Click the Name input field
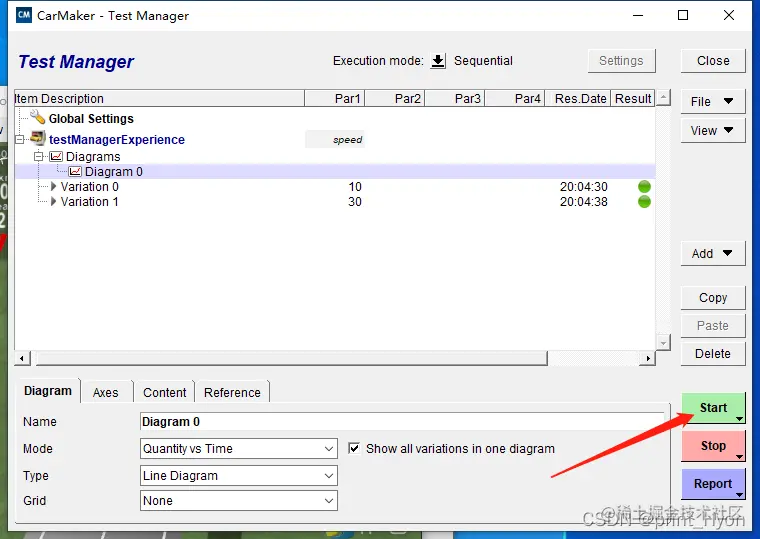Screen dimensions: 760x539 tap(402, 422)
